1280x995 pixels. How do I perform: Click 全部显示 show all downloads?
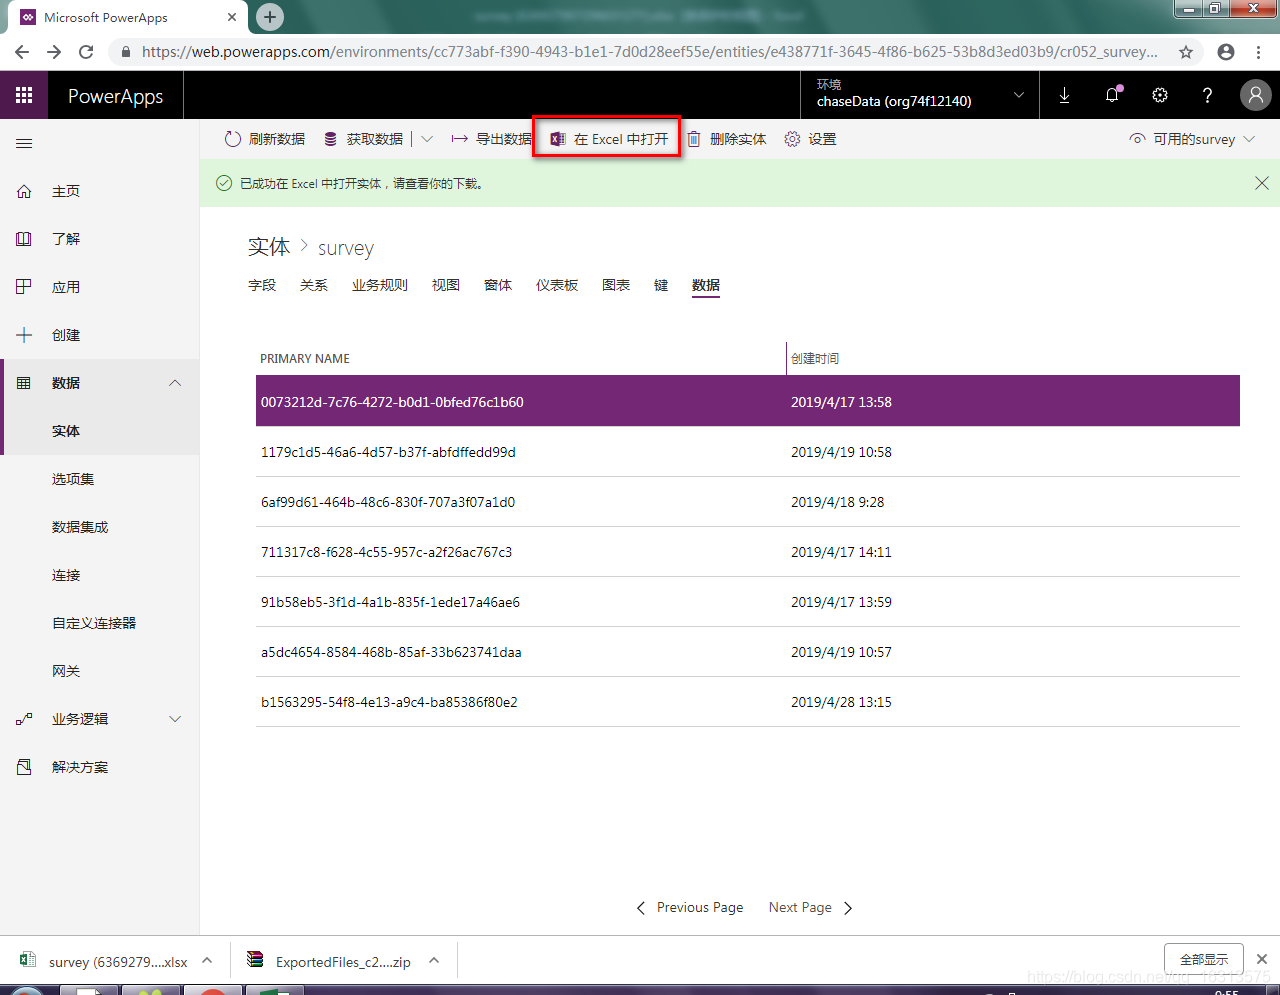[x=1204, y=959]
